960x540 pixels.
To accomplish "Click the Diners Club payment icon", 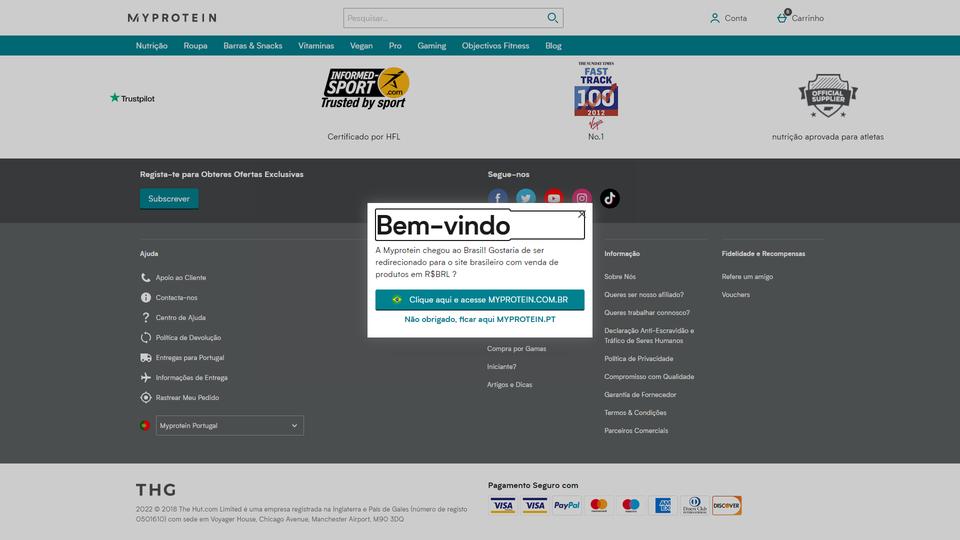I will [x=694, y=506].
